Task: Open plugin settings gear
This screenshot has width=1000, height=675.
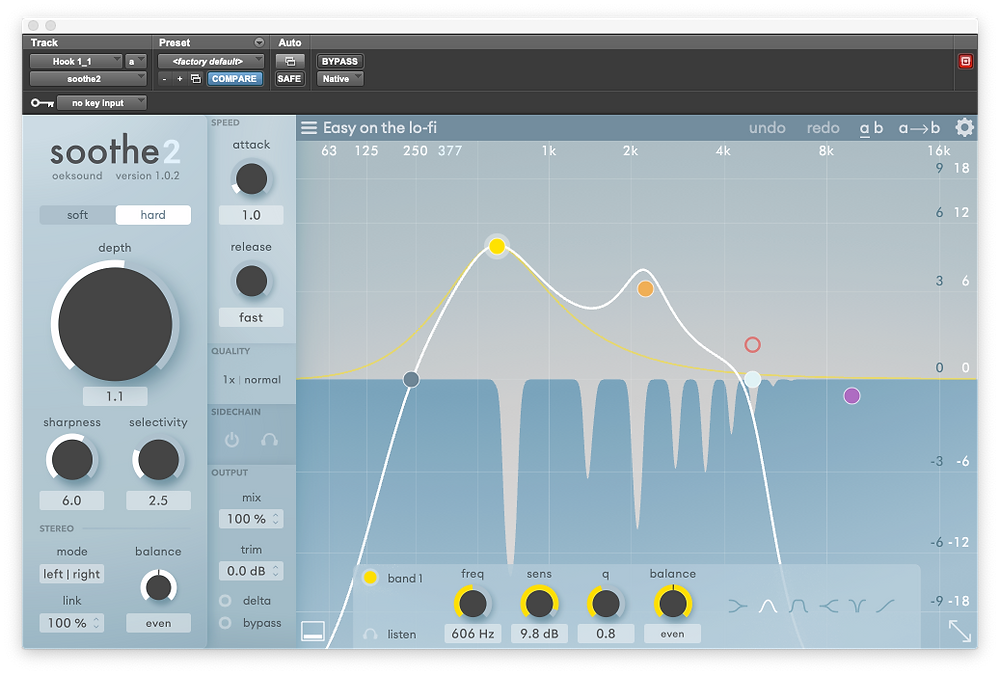Action: 964,128
